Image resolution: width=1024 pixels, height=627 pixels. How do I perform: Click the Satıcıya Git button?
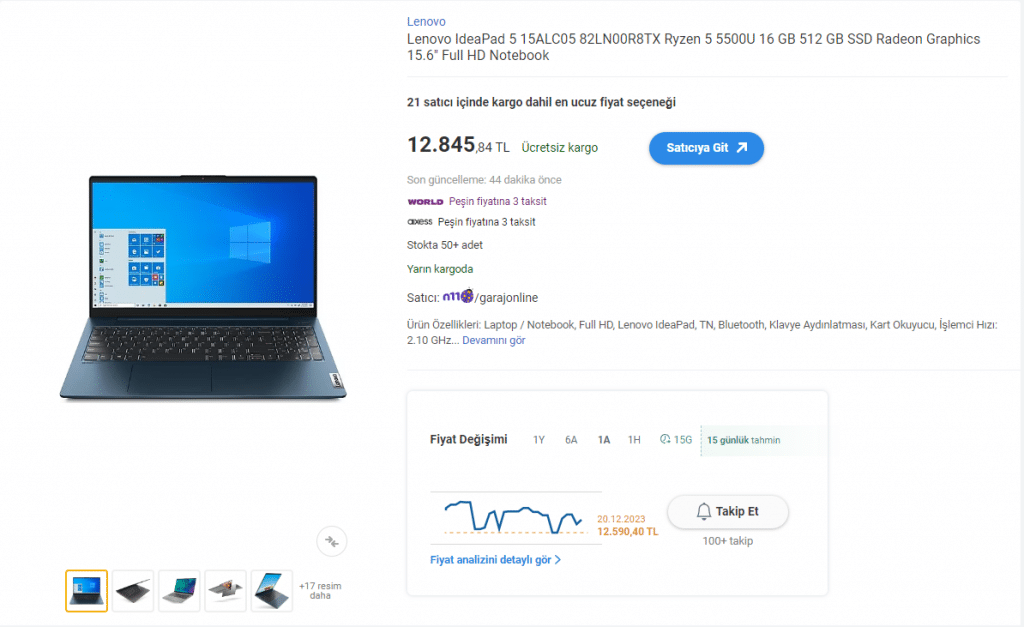(x=706, y=148)
